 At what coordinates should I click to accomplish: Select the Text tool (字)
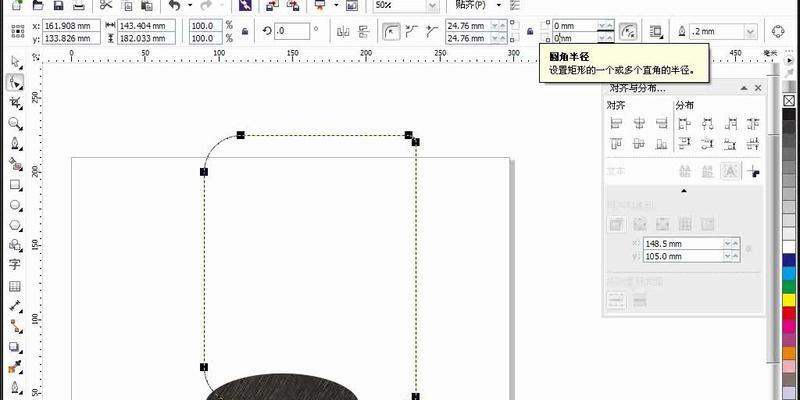15,265
